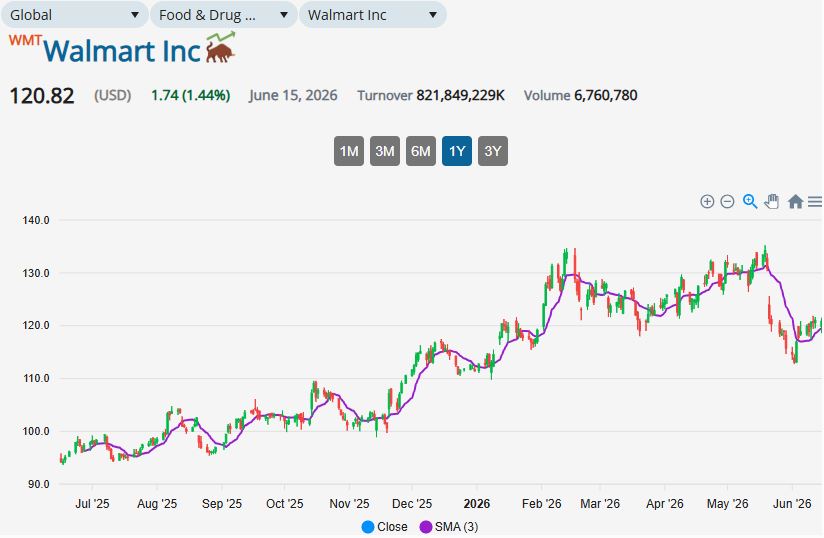Screen dimensions: 824x538
Task: Click the Volume 6,760,780 value
Action: coord(581,96)
